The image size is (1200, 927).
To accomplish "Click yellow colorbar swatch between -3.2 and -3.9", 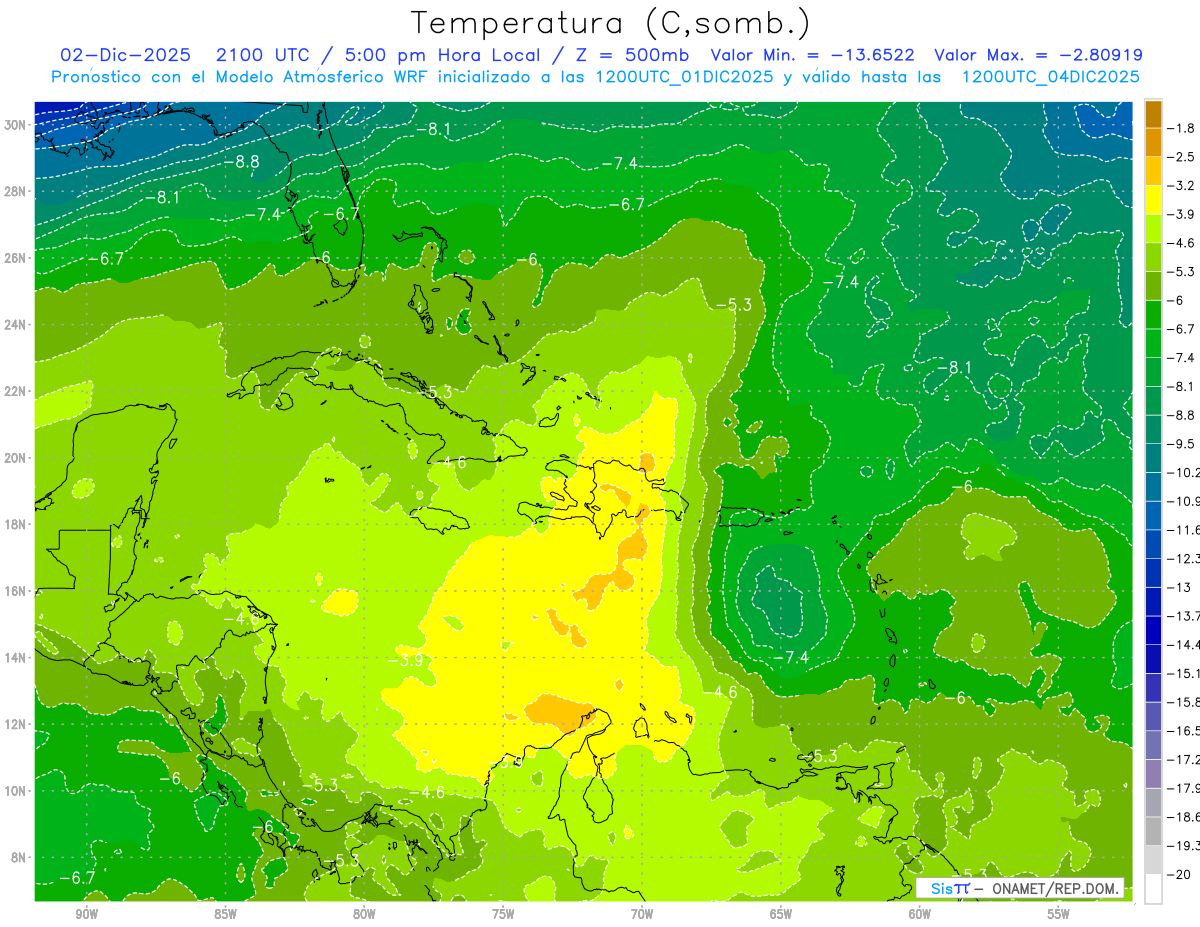I will (x=1153, y=200).
